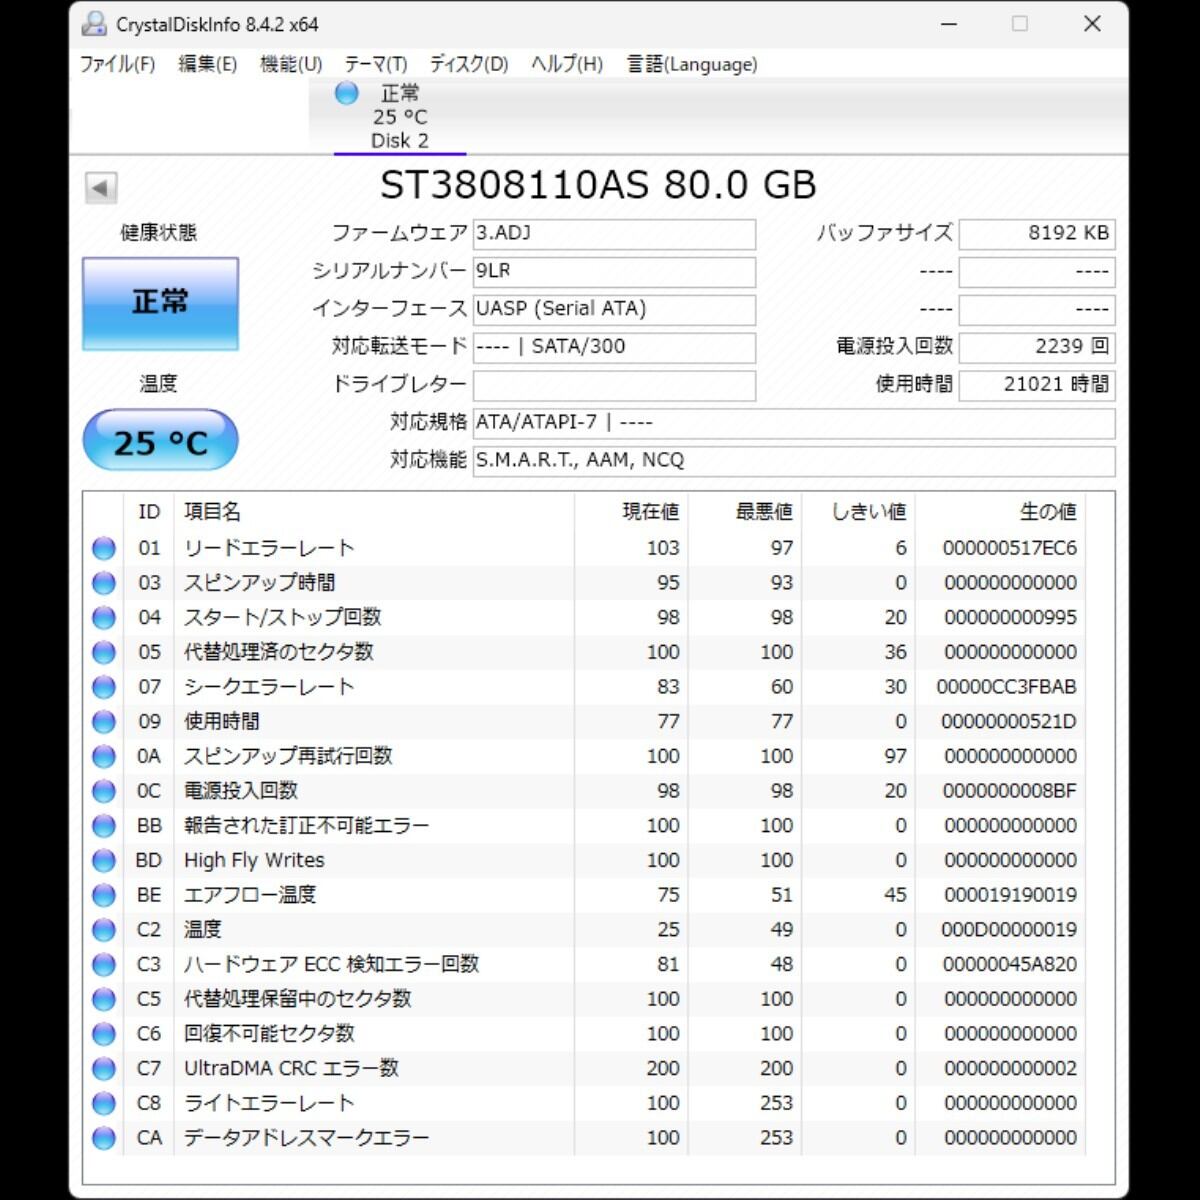Click the CrystalDiskInfo app icon in title bar
The width and height of the screenshot is (1200, 1200).
[x=94, y=24]
